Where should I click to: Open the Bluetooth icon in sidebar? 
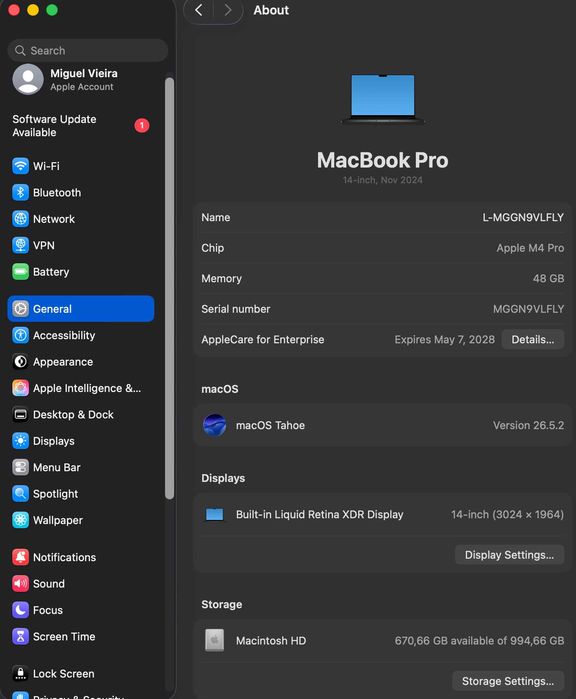21,193
